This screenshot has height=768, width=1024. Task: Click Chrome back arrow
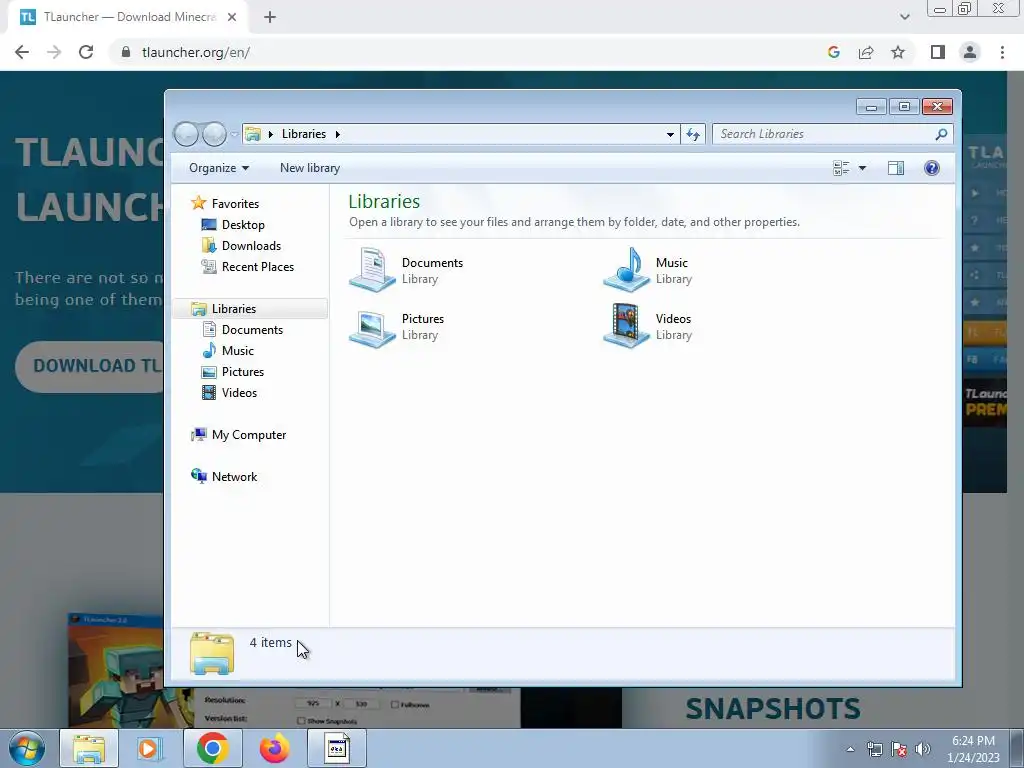22,52
